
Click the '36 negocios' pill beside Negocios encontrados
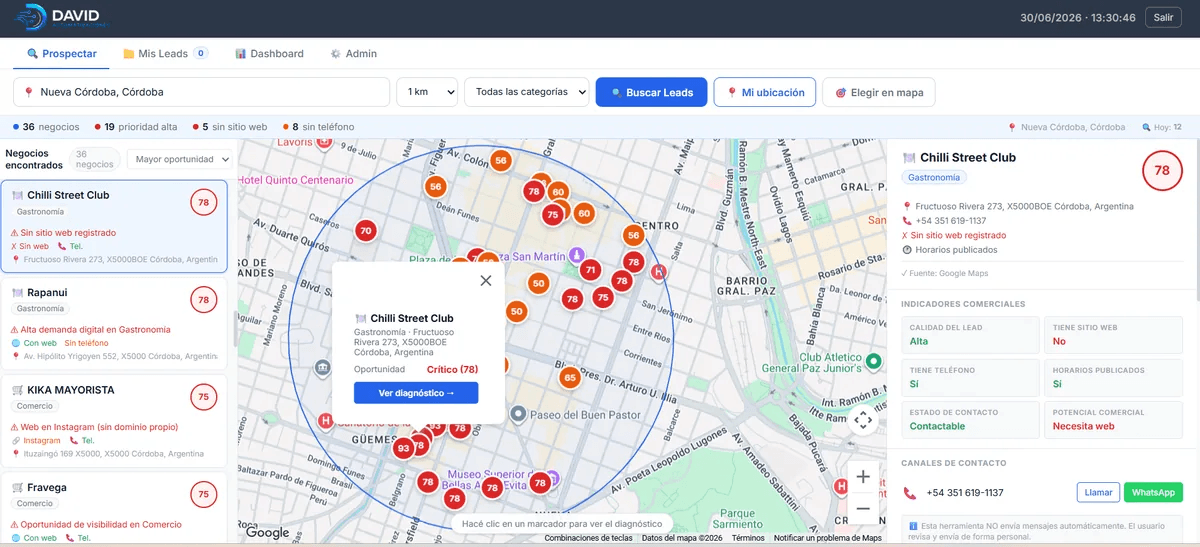coord(95,159)
